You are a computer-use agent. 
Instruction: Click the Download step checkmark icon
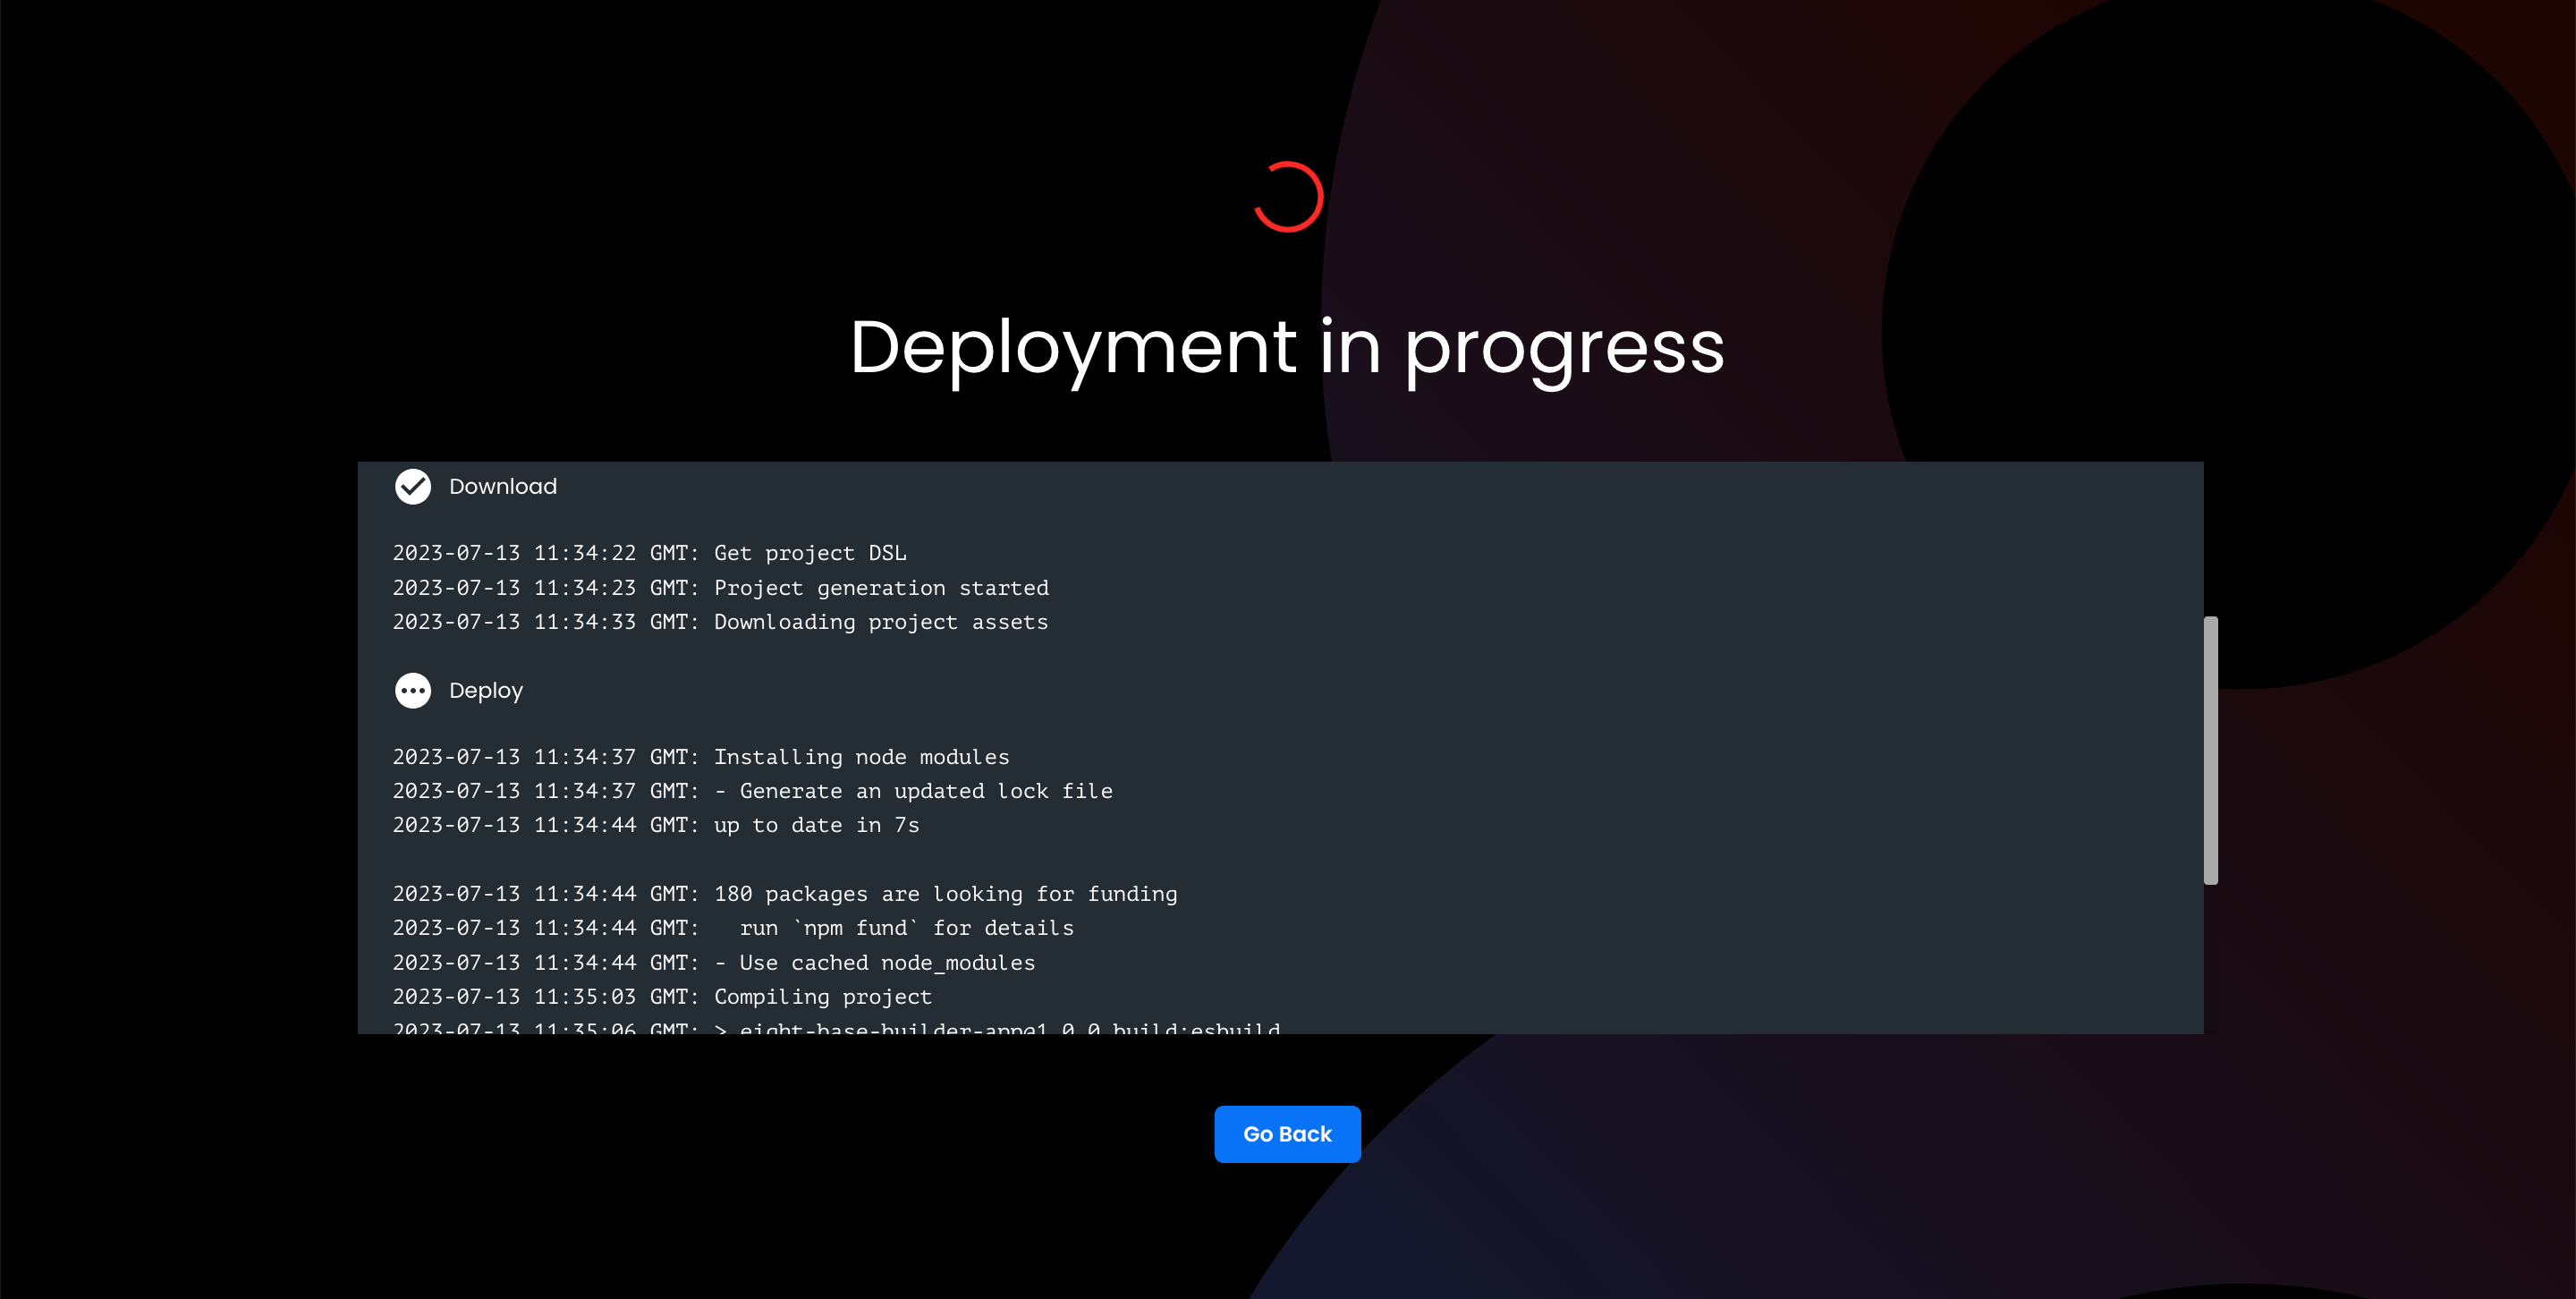pyautogui.click(x=412, y=487)
